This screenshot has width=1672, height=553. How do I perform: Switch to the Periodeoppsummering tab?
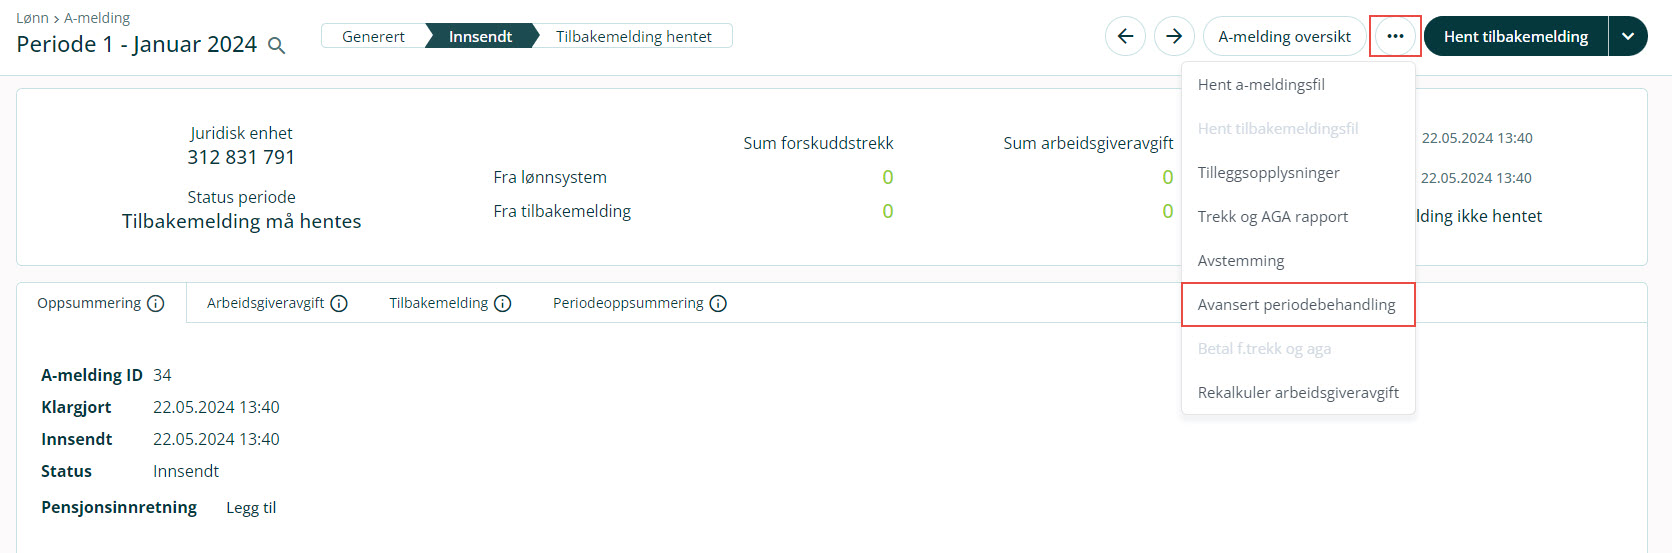click(x=628, y=303)
